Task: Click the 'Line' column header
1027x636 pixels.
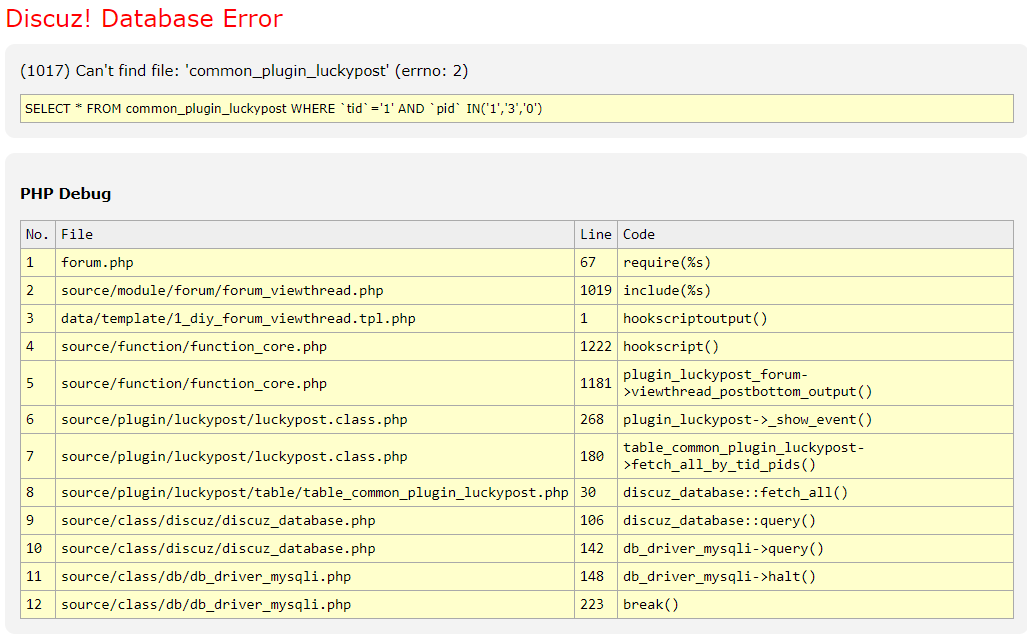Action: click(x=595, y=234)
